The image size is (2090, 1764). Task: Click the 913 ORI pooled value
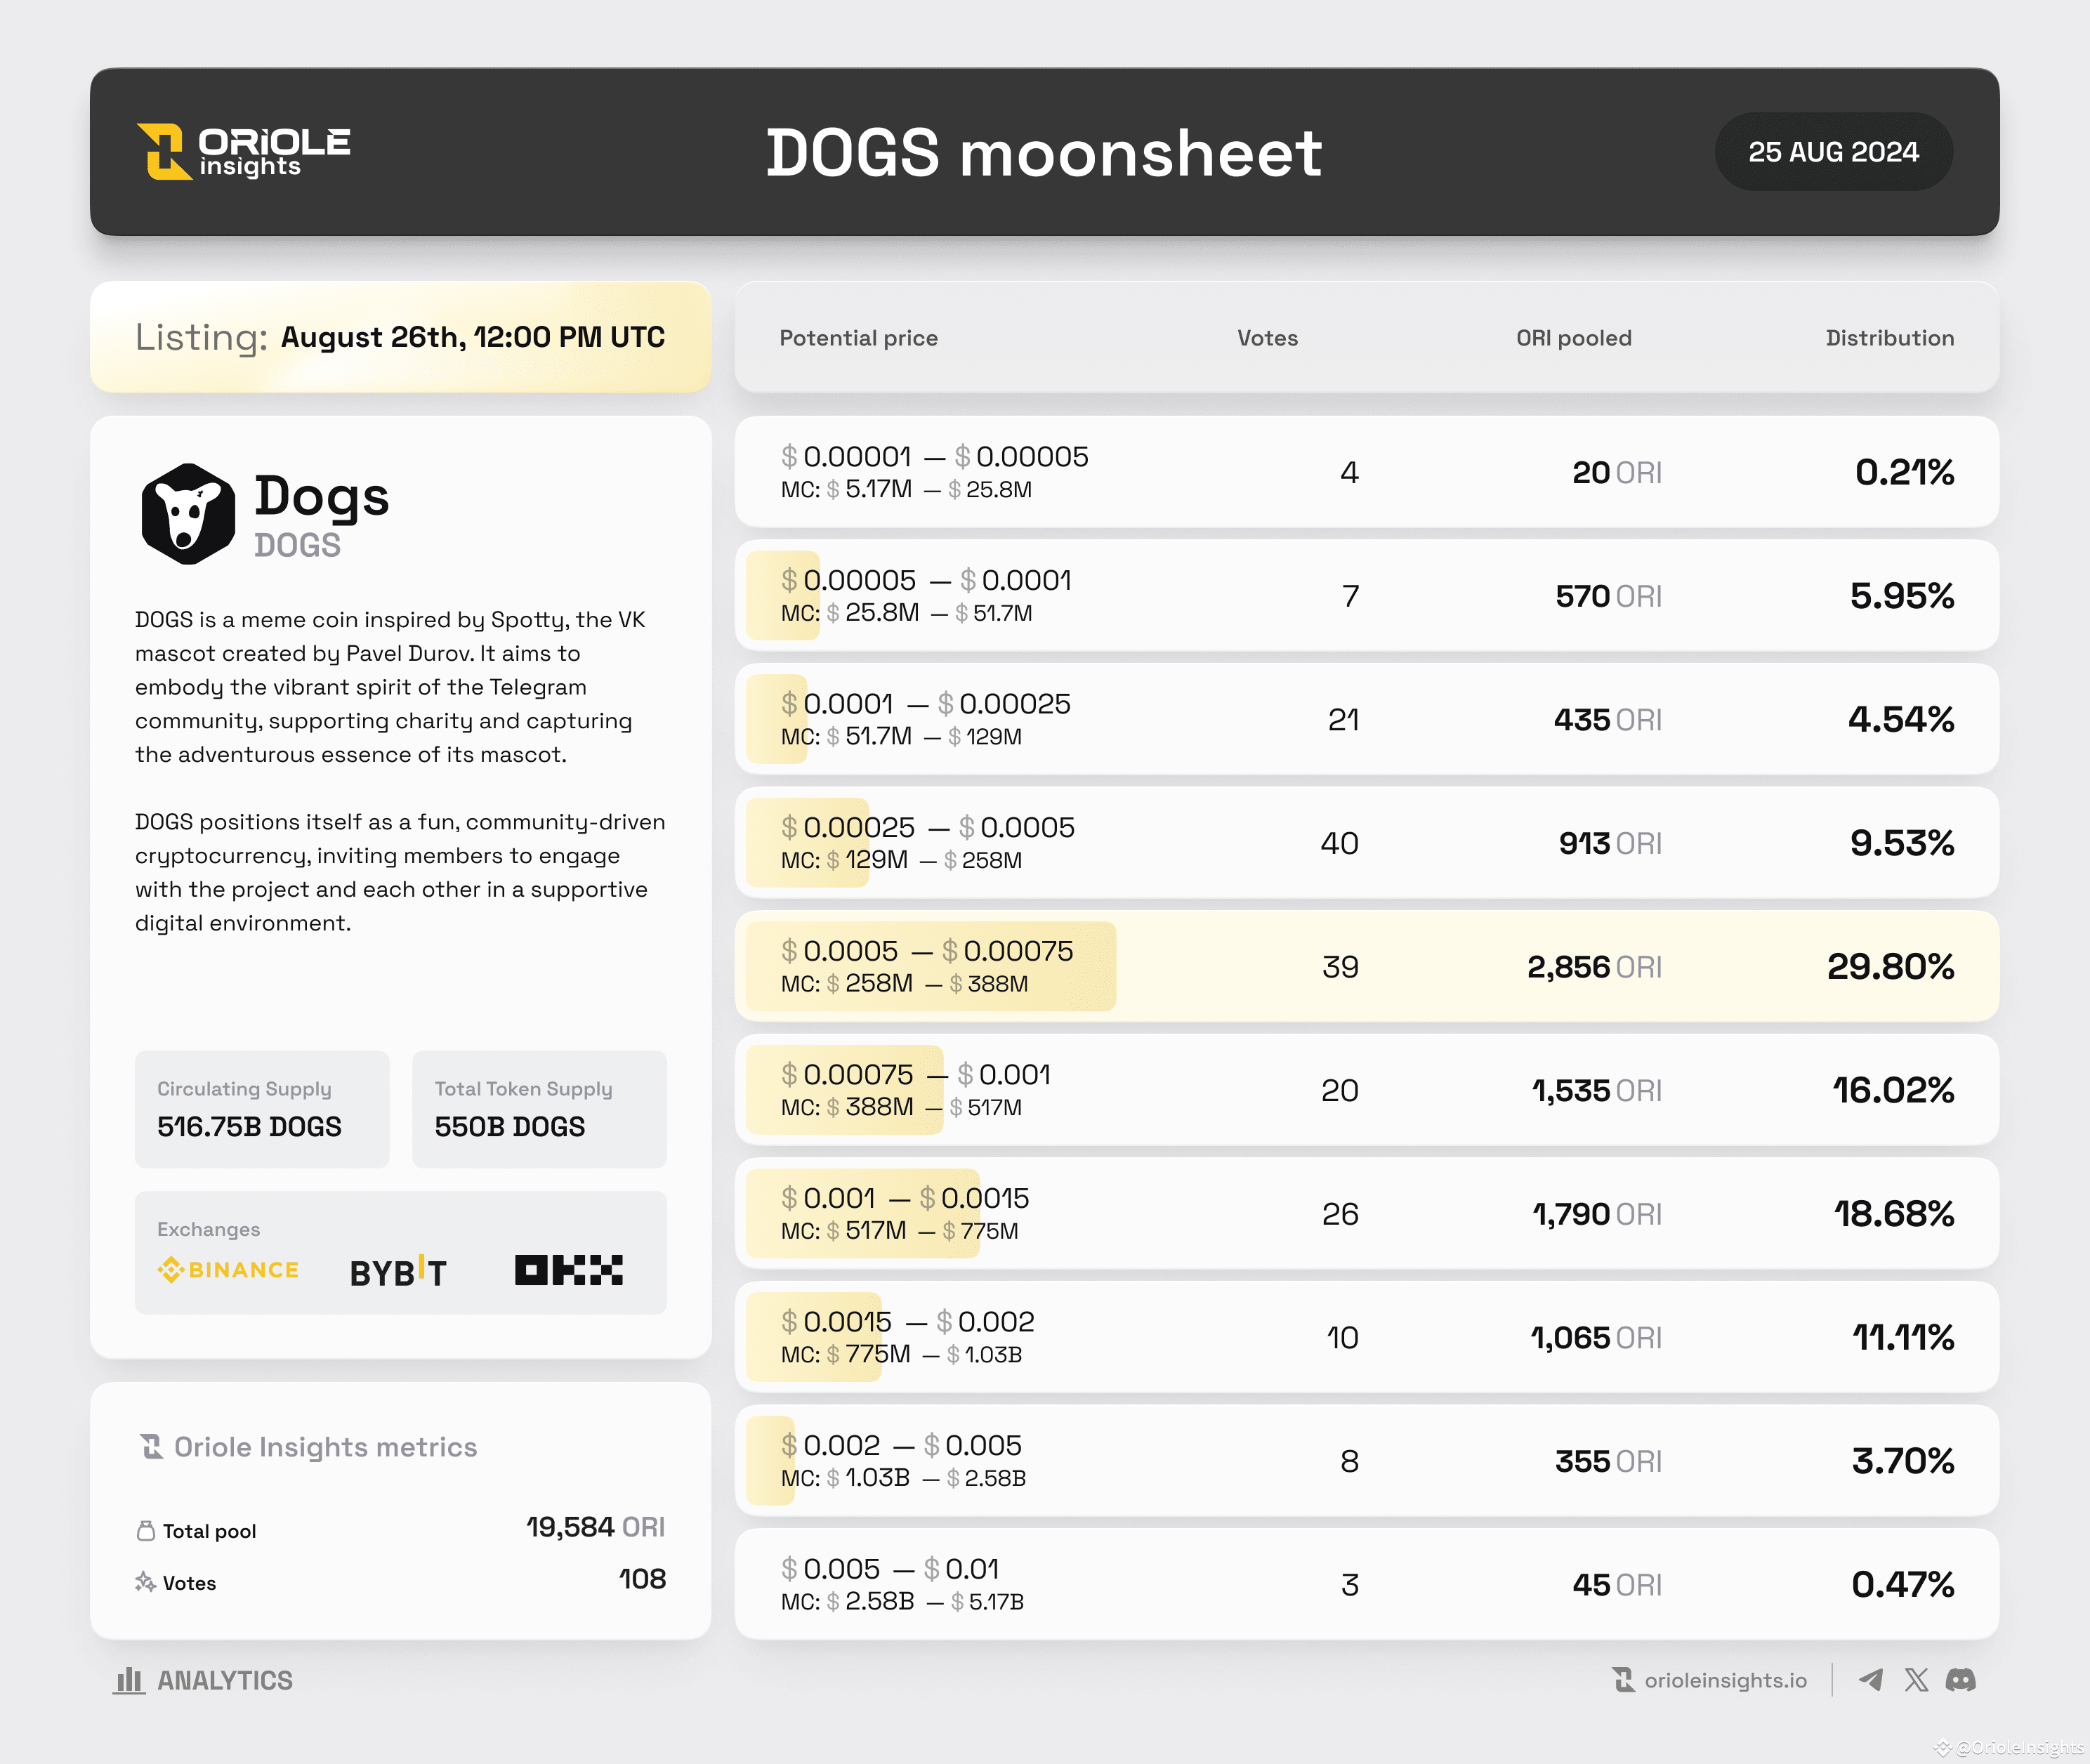tap(1610, 843)
